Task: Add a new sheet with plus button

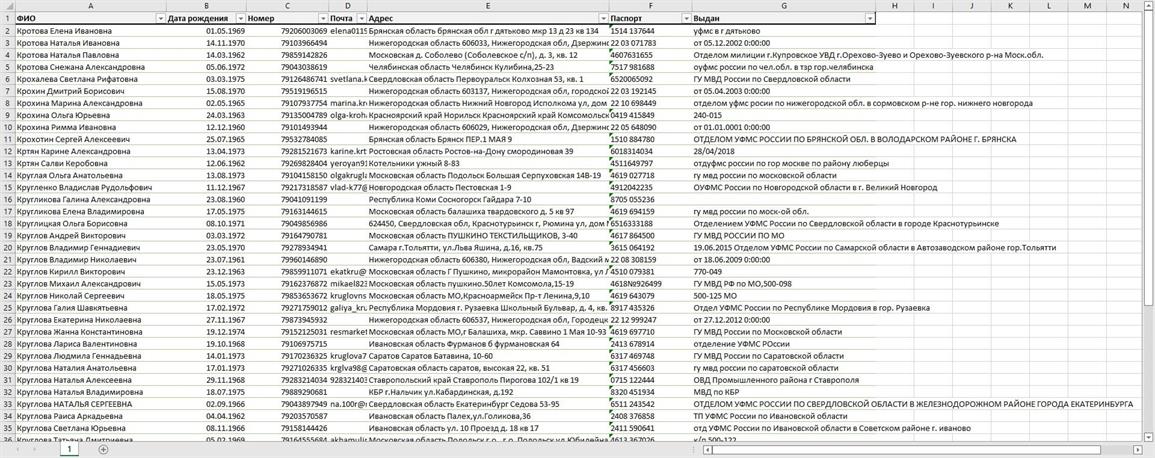Action: [x=103, y=448]
